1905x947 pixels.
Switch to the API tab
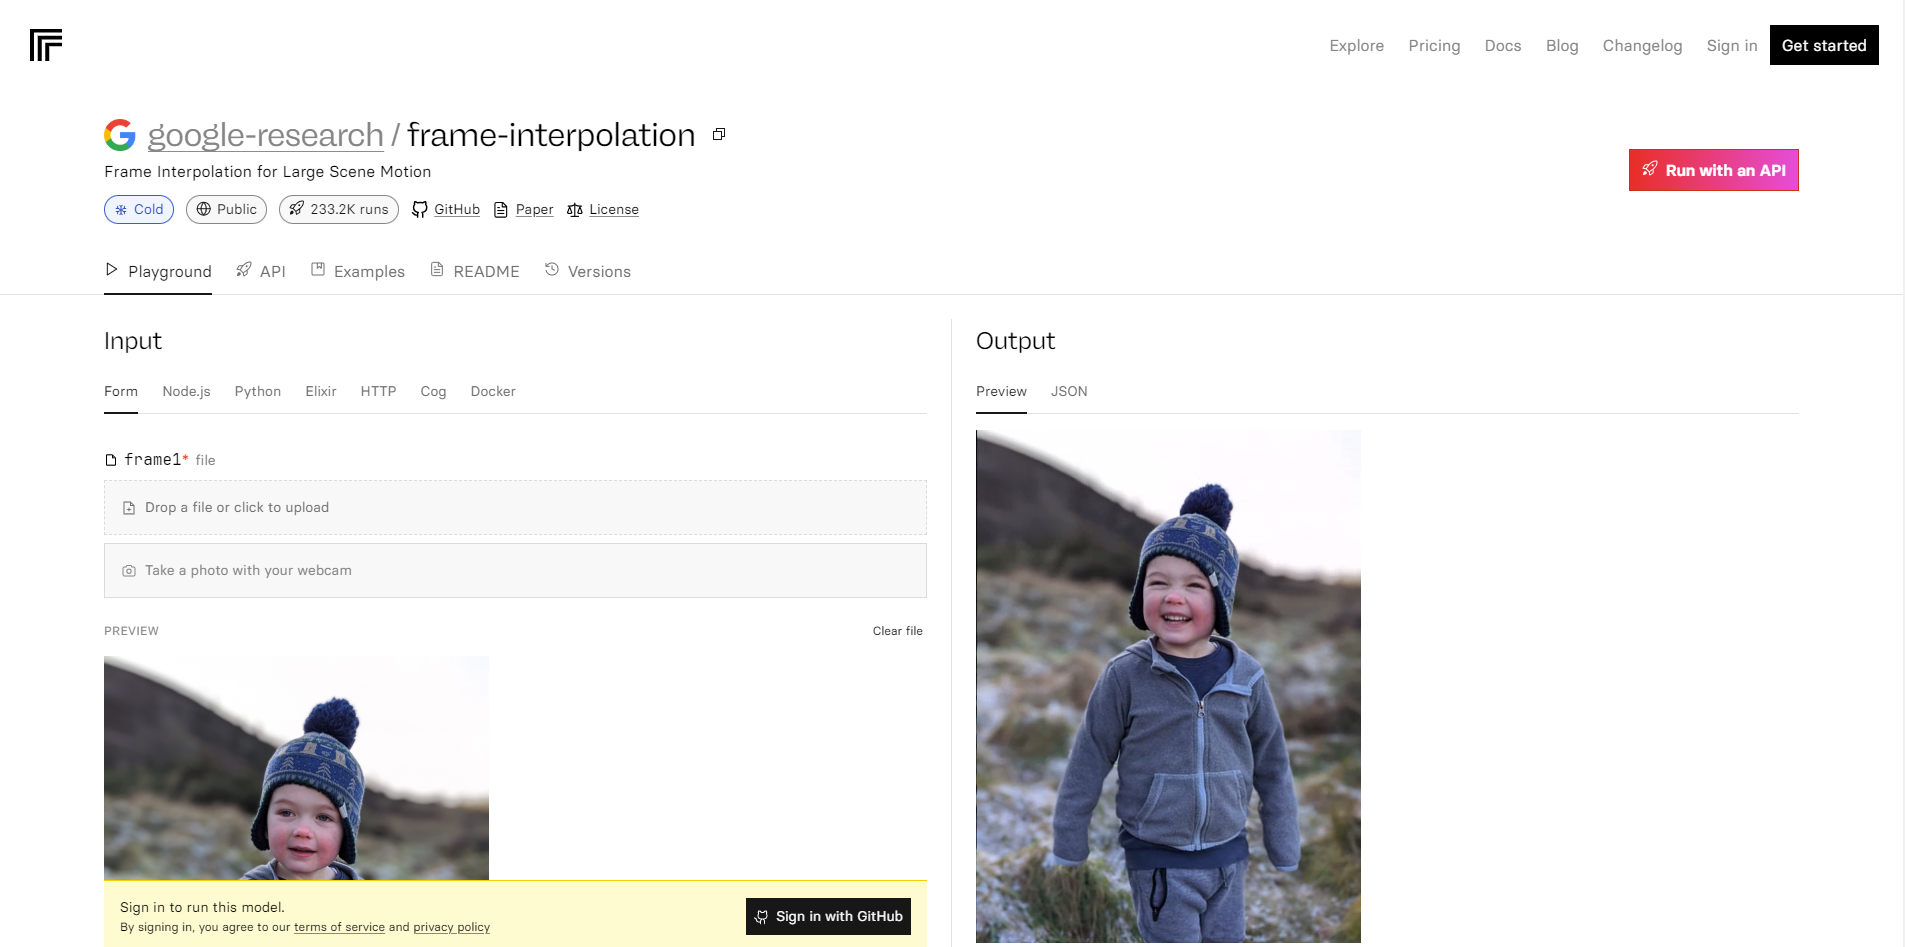click(x=261, y=271)
